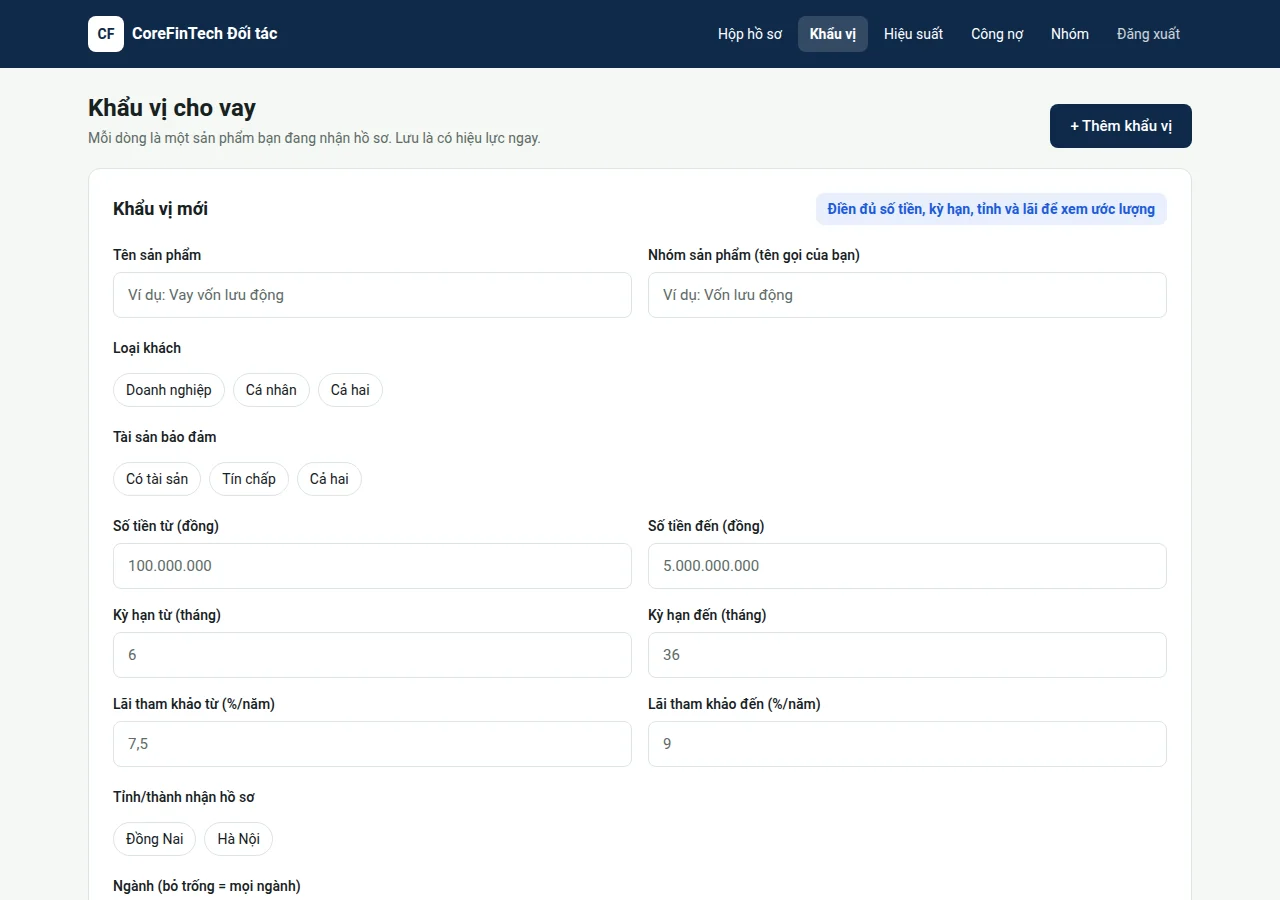Navigate to Công nợ
1280x900 pixels.
click(997, 34)
